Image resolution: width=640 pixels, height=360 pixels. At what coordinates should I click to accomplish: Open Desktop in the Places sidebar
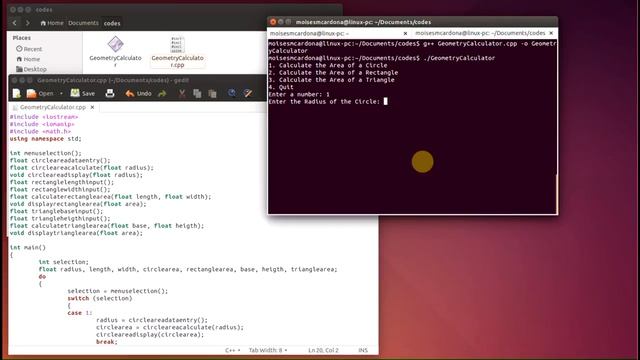point(31,69)
